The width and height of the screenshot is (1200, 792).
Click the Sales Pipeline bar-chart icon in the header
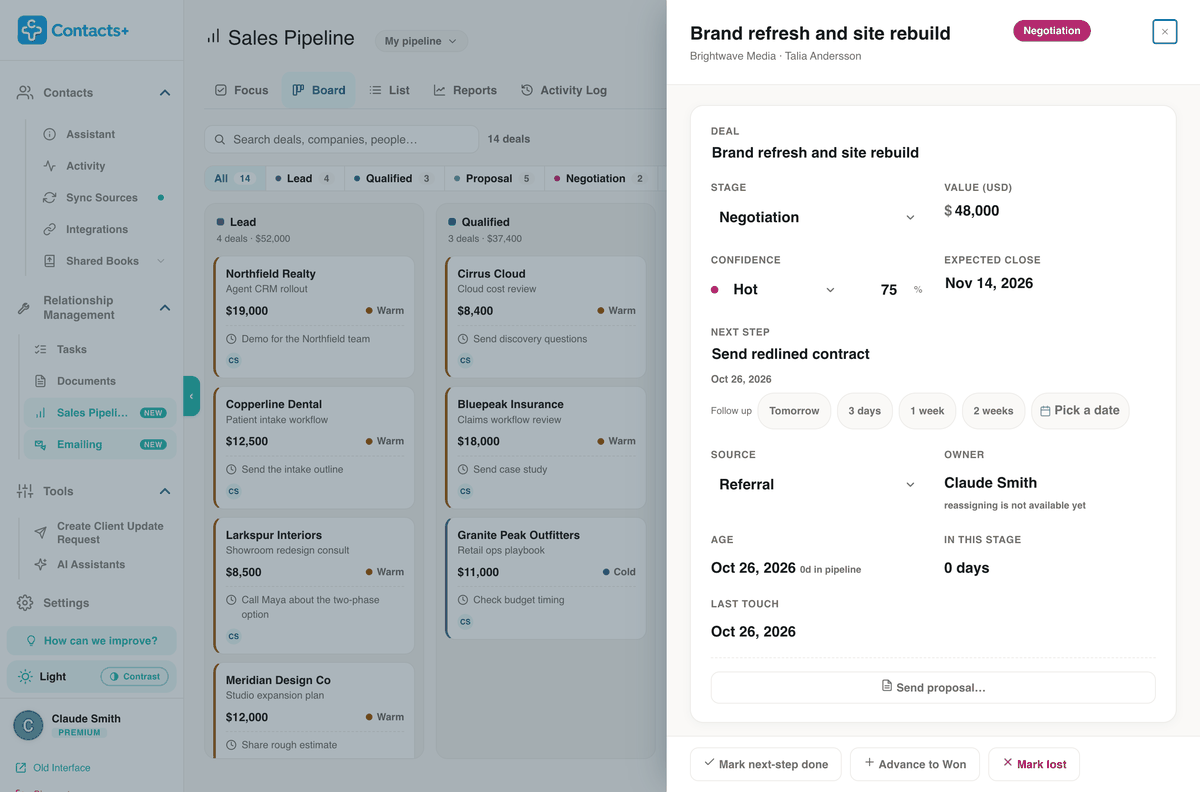click(213, 36)
